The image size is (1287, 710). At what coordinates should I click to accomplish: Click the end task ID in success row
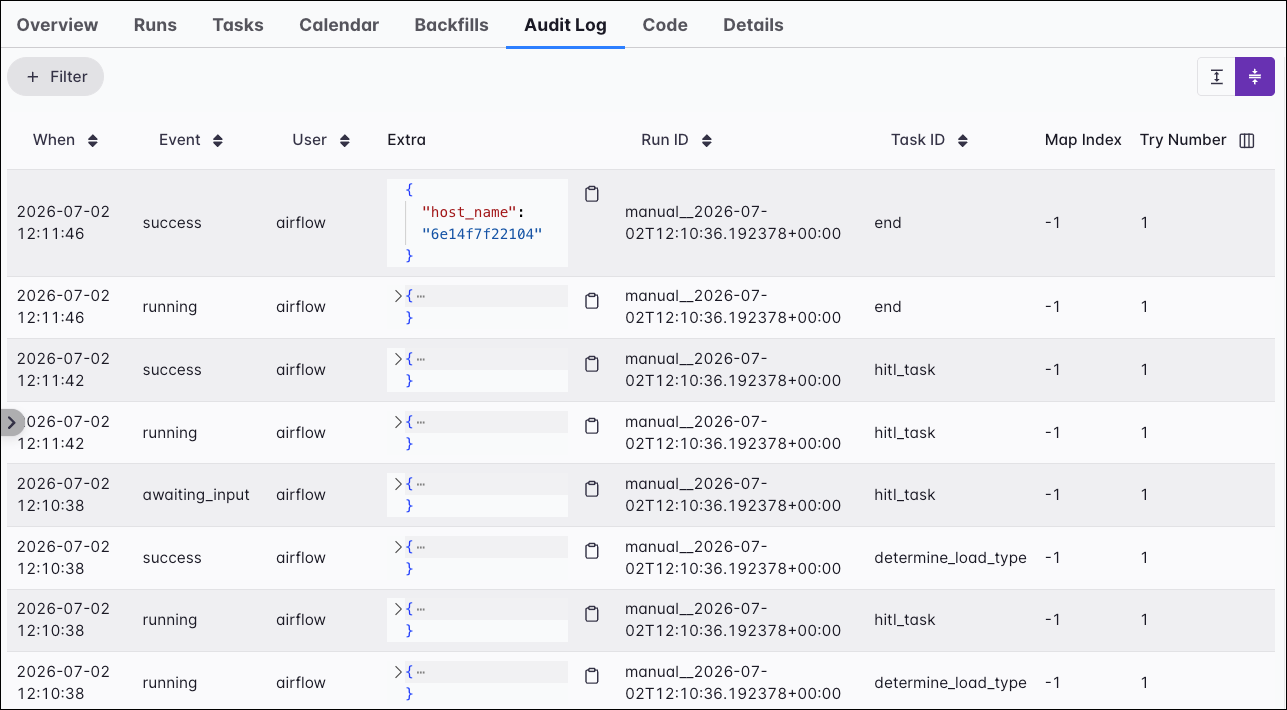pyautogui.click(x=888, y=223)
